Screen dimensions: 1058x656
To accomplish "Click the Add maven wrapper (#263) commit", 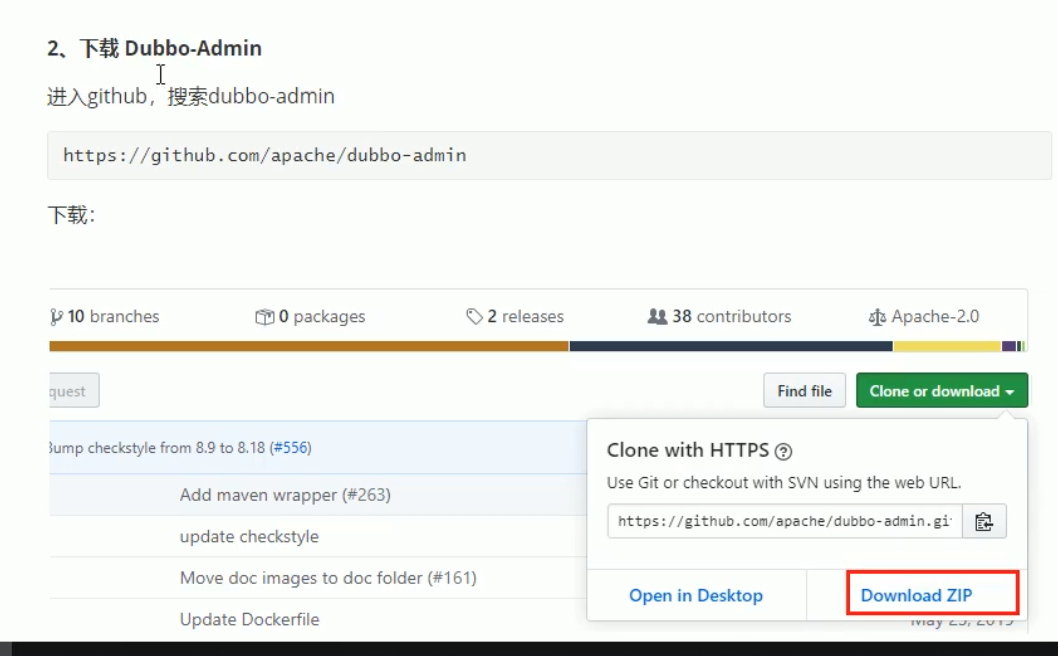I will [285, 495].
